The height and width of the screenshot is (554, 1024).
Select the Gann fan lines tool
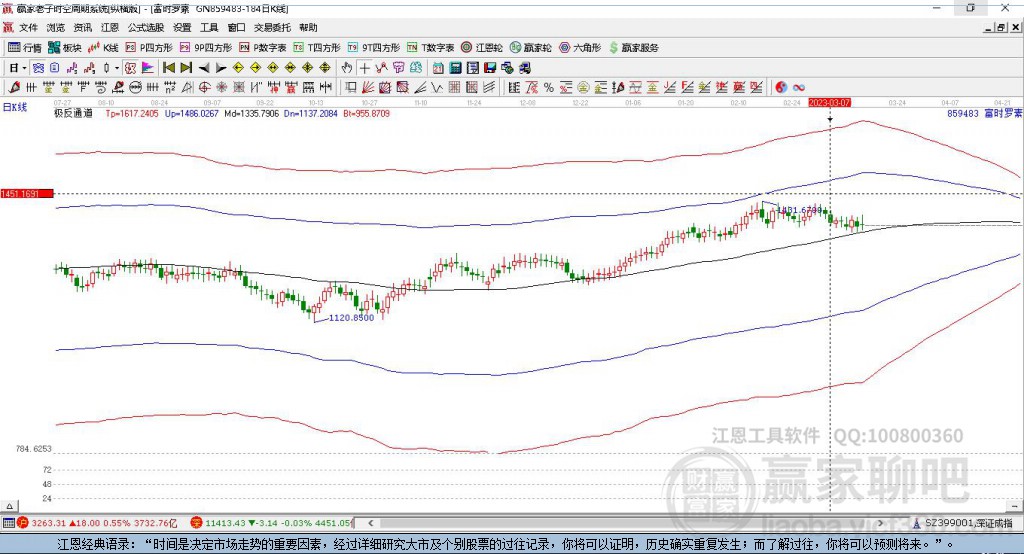[368, 88]
